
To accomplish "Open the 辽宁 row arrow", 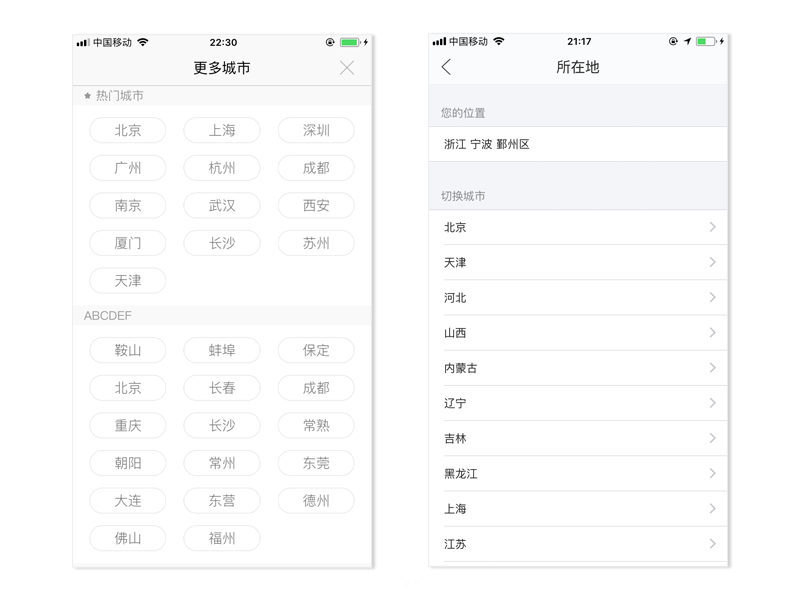I will [712, 403].
